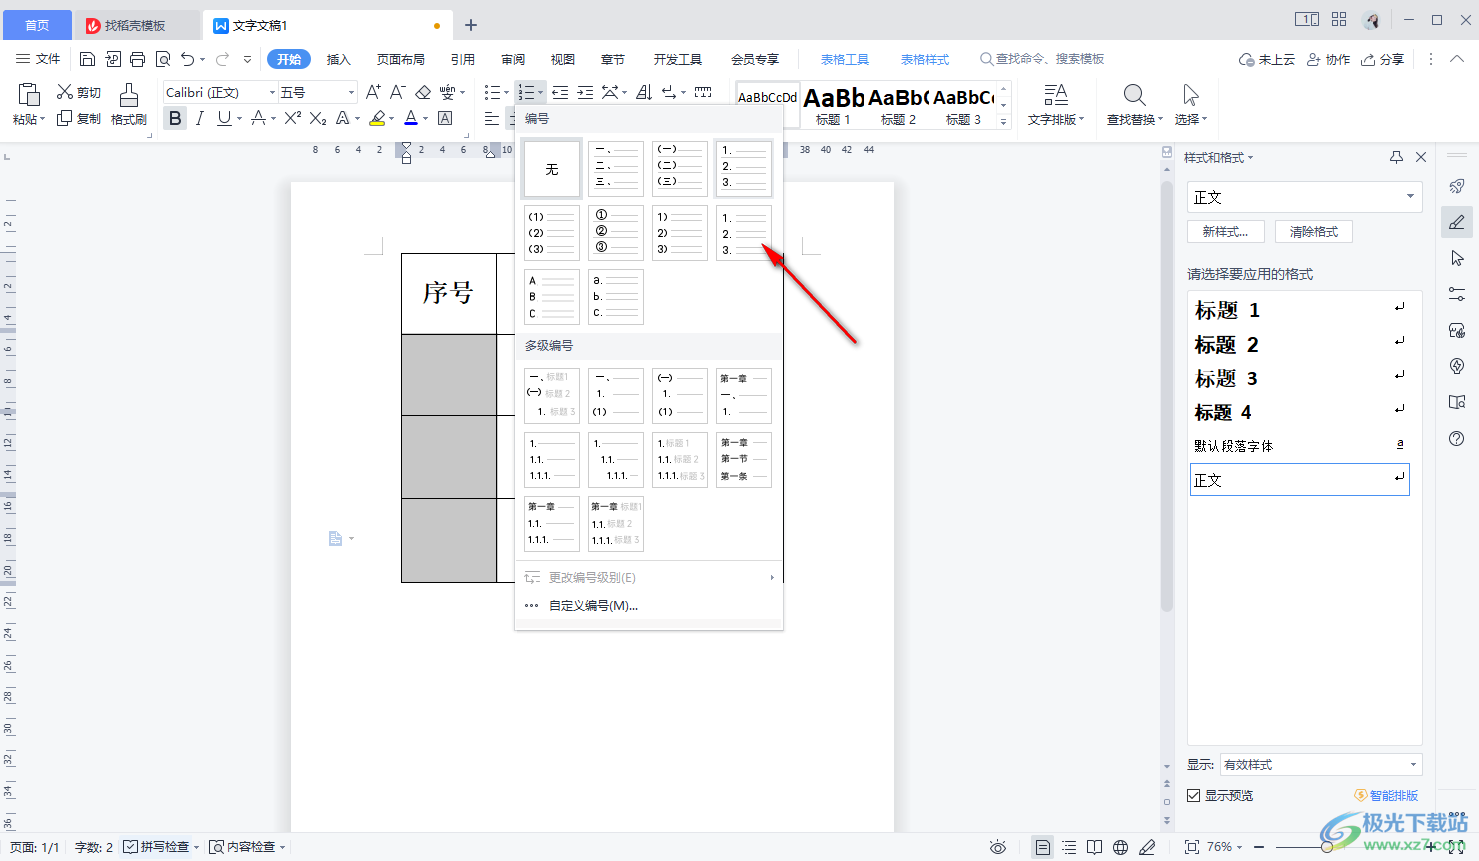Click increase indent icon
This screenshot has width=1479, height=861.
[585, 92]
